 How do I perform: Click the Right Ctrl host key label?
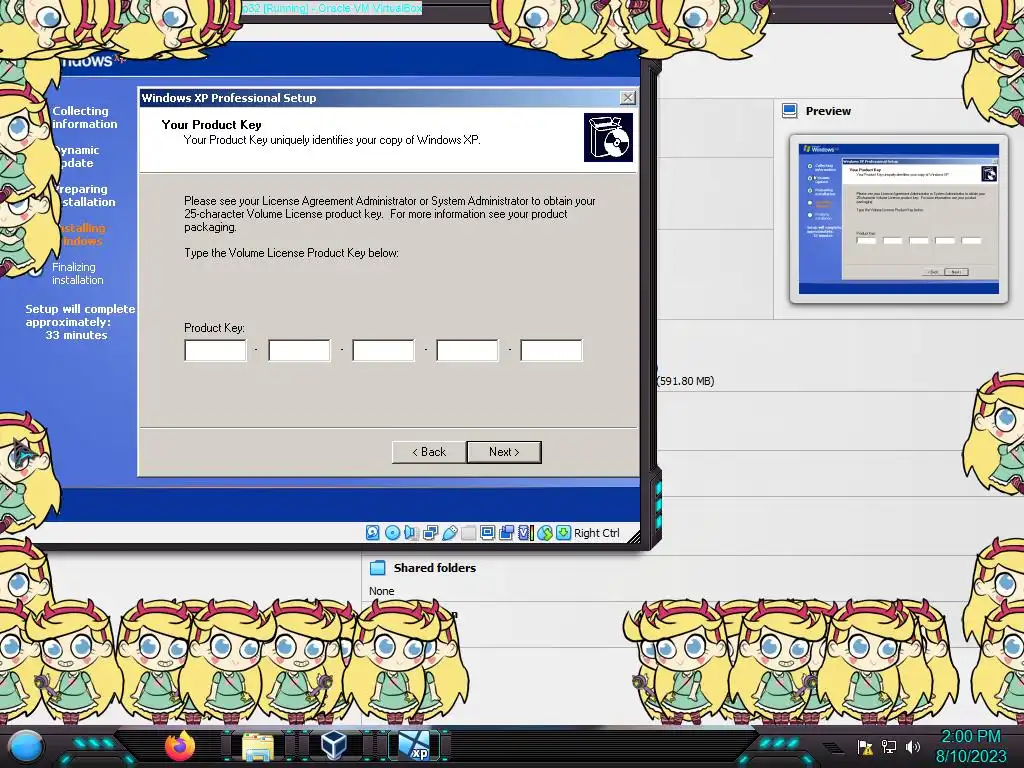pyautogui.click(x=596, y=533)
